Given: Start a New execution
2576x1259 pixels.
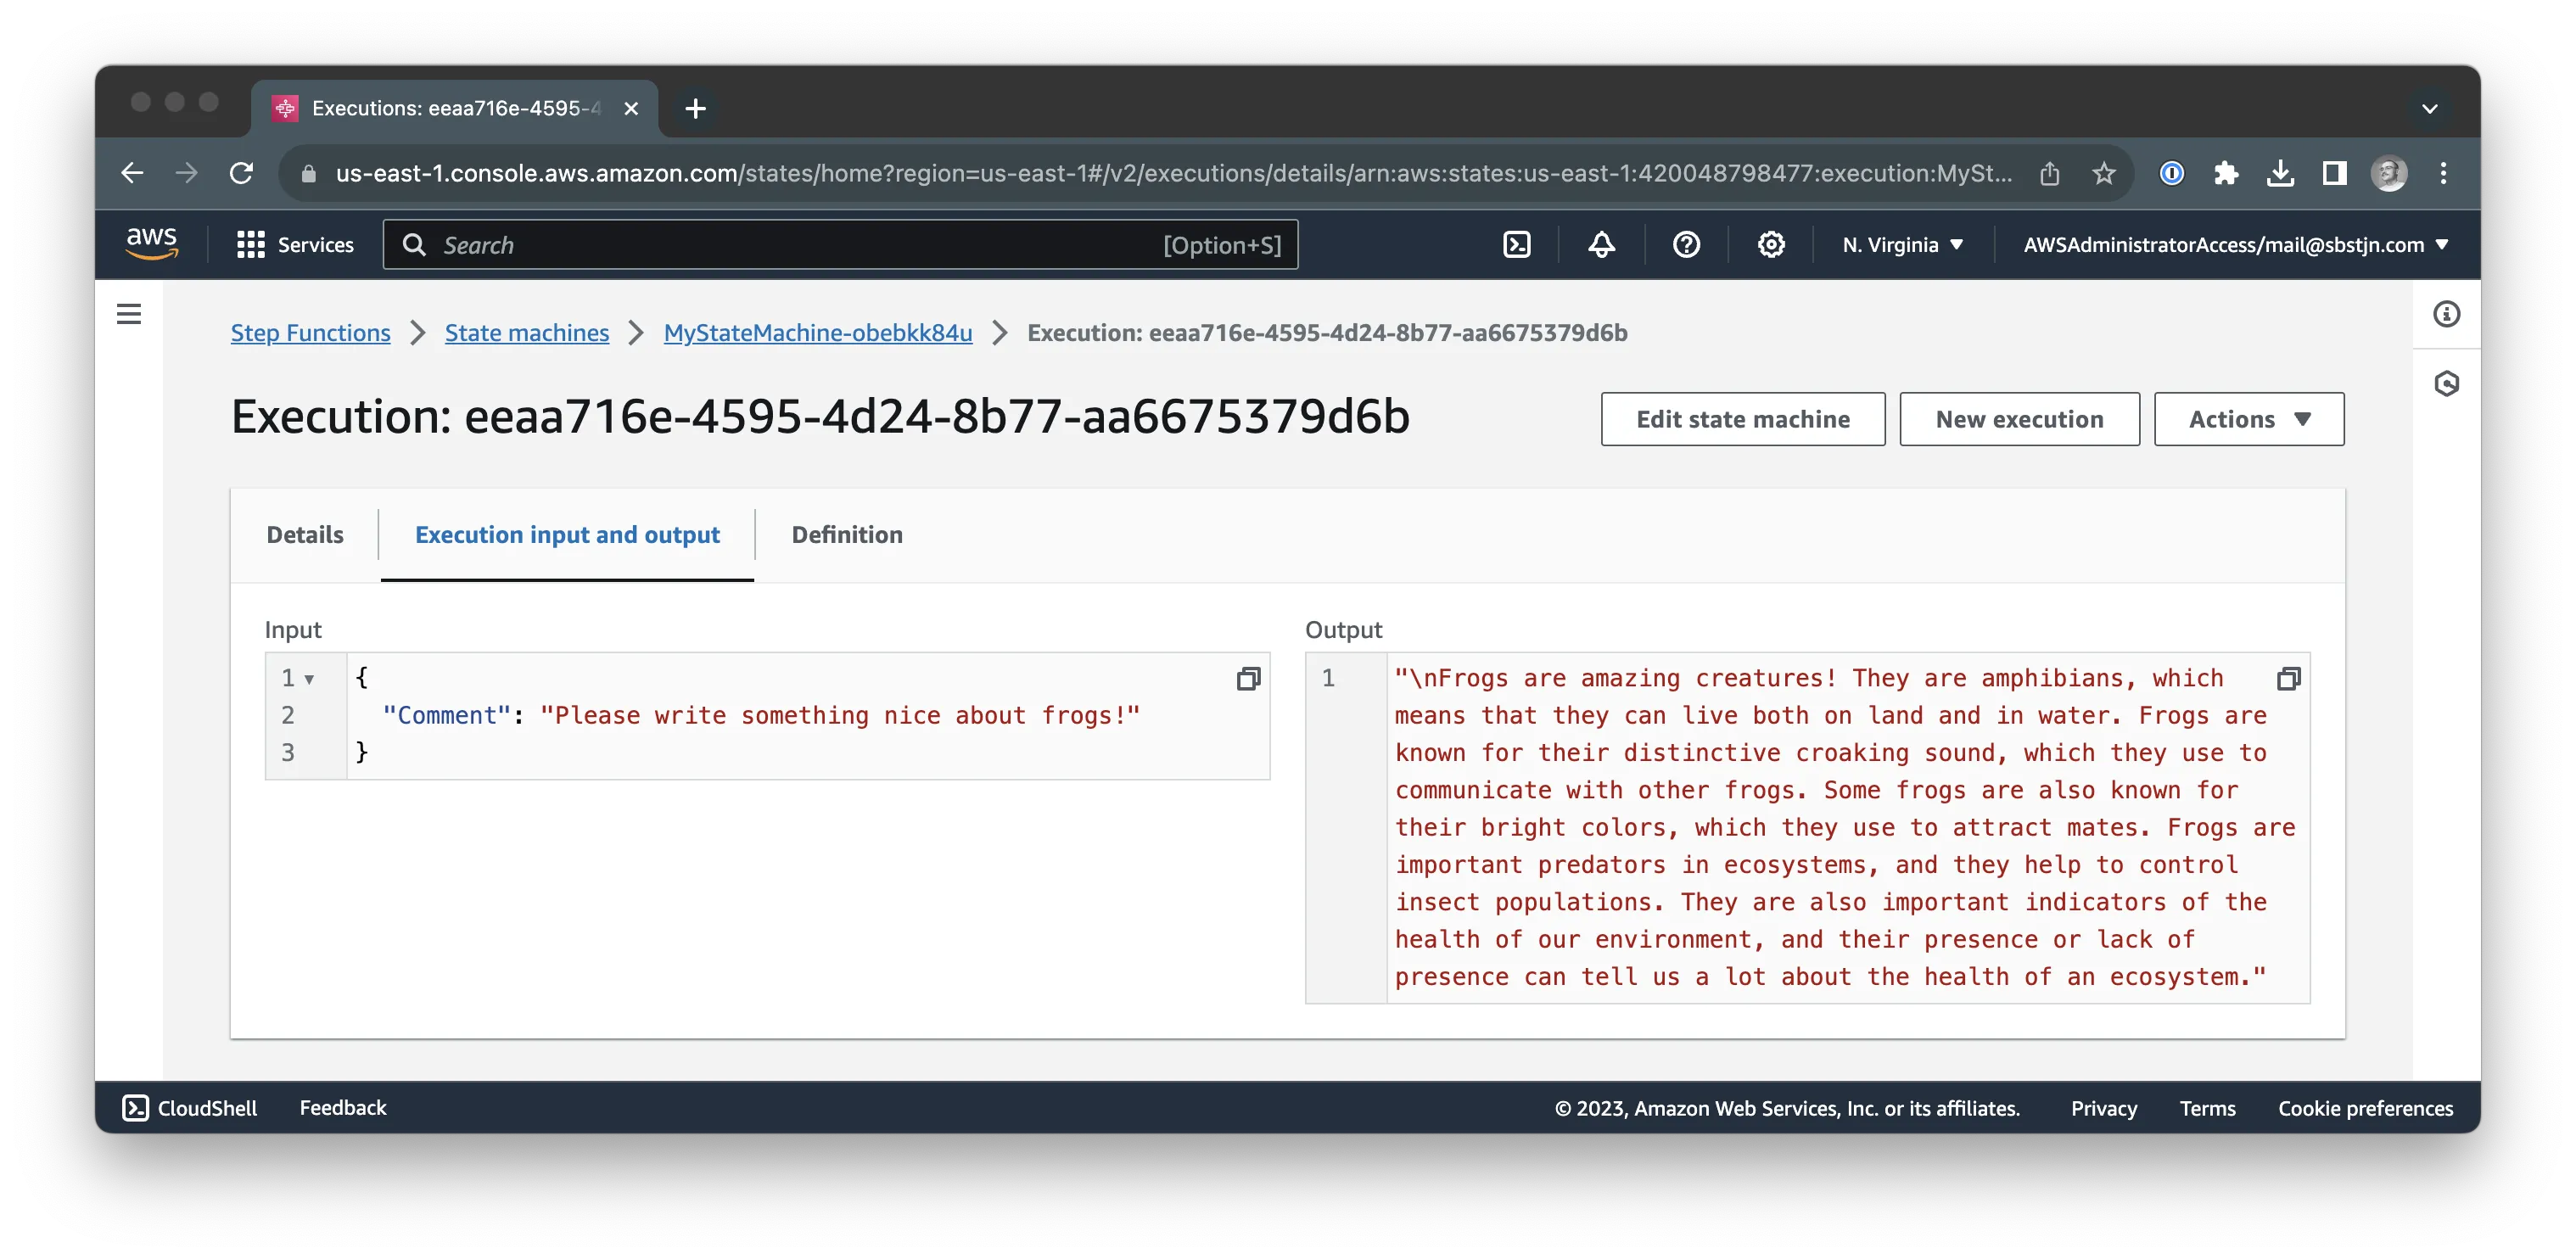Looking at the screenshot, I should tap(2019, 419).
